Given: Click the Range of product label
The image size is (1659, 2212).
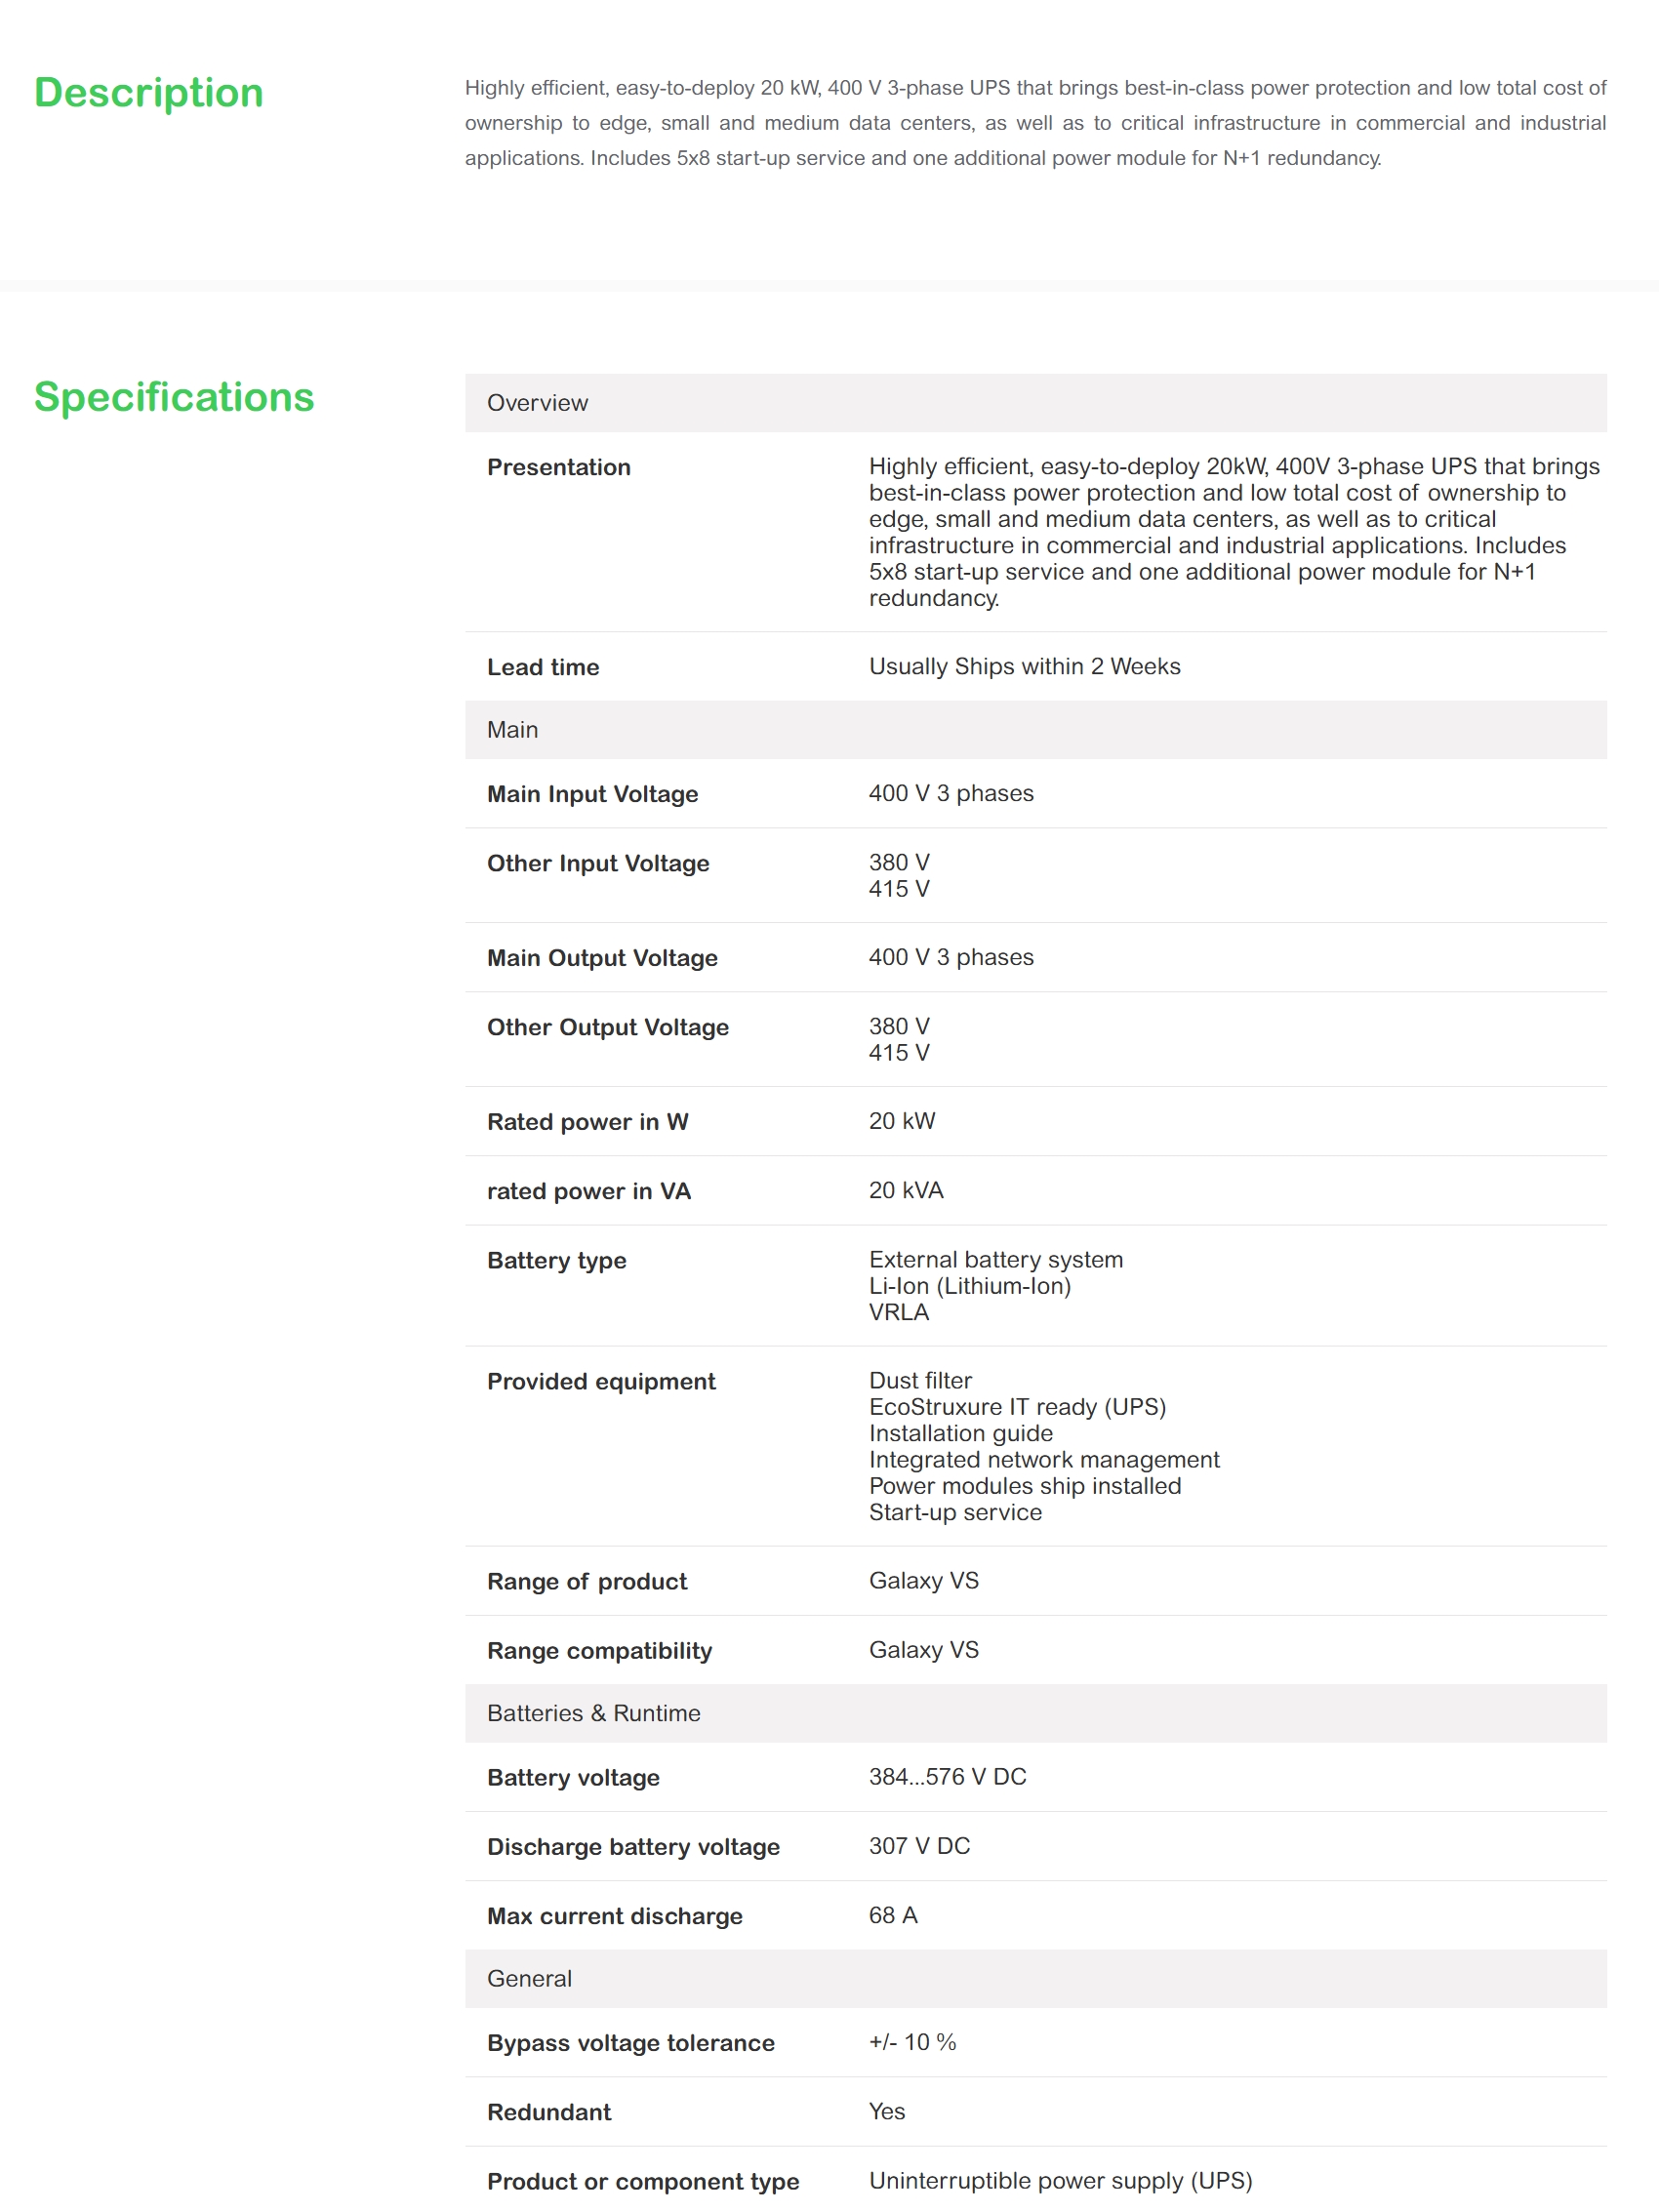Looking at the screenshot, I should coord(587,1581).
